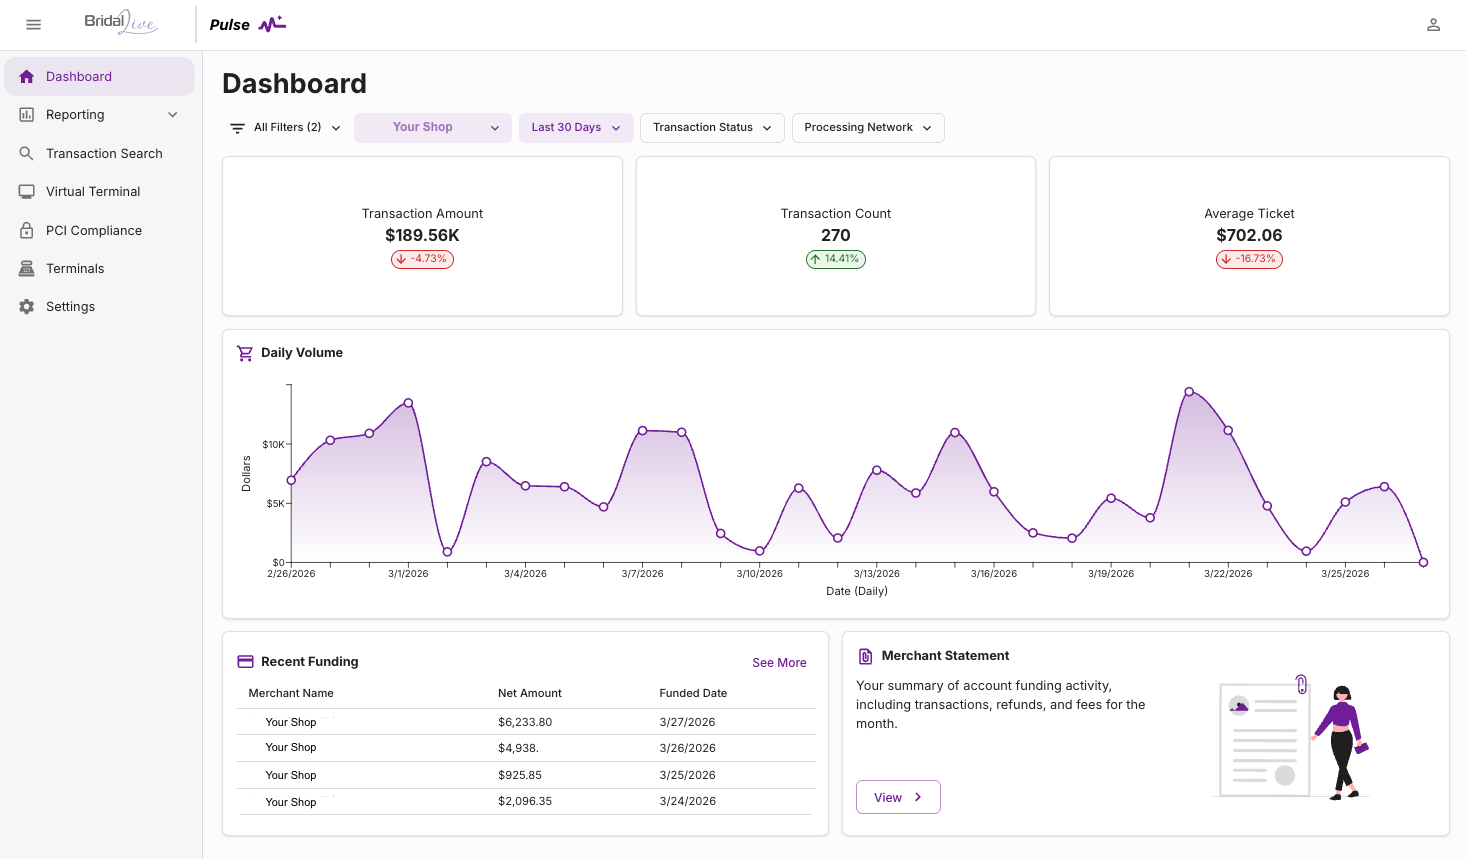Open the Transaction Status filter dropdown

point(712,128)
